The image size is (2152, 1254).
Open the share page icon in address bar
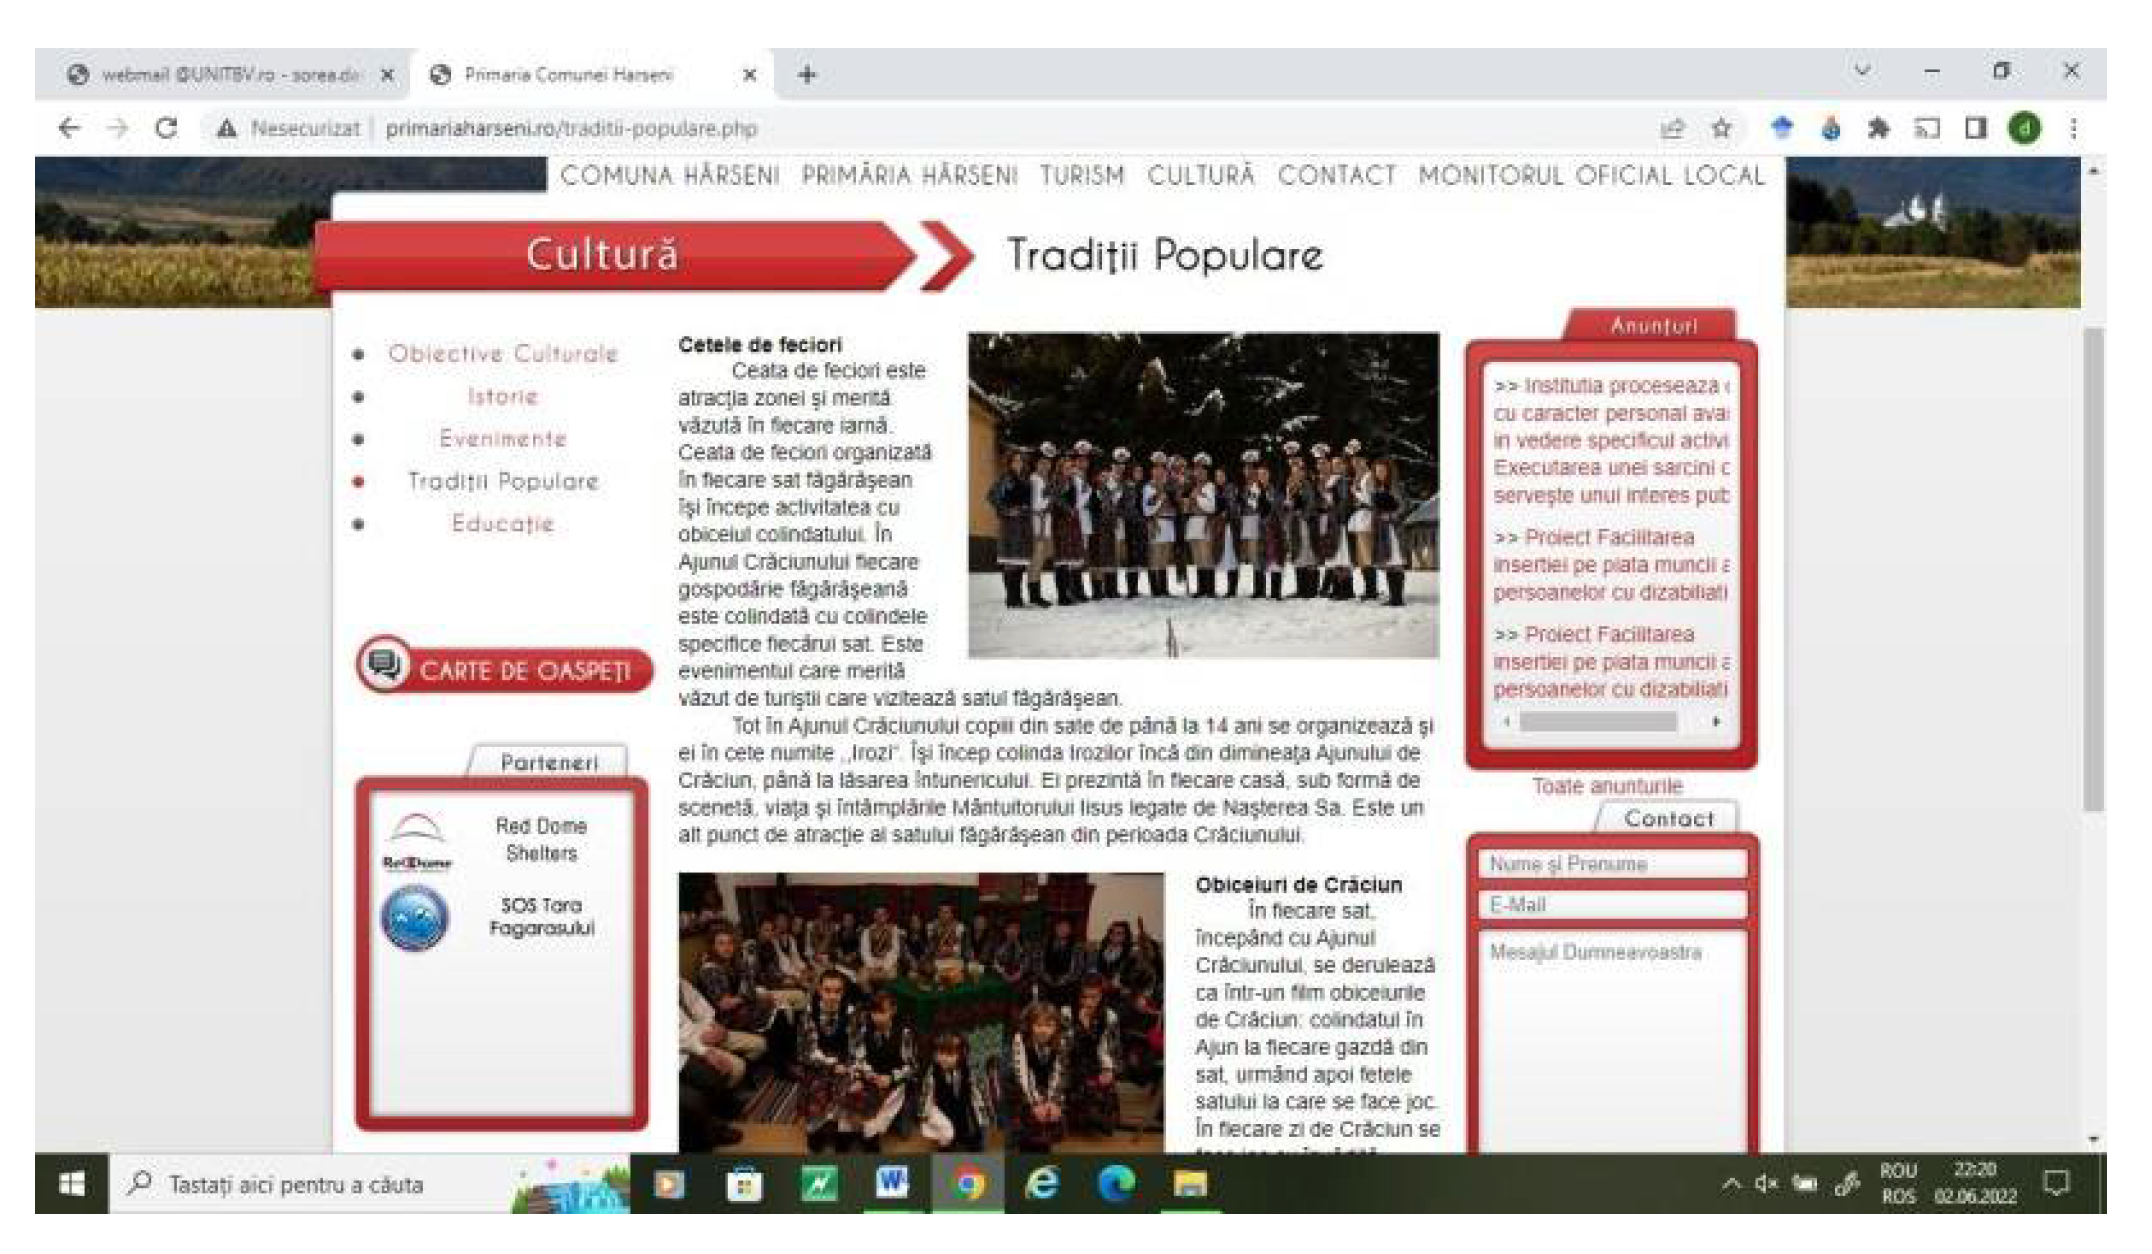1672,128
